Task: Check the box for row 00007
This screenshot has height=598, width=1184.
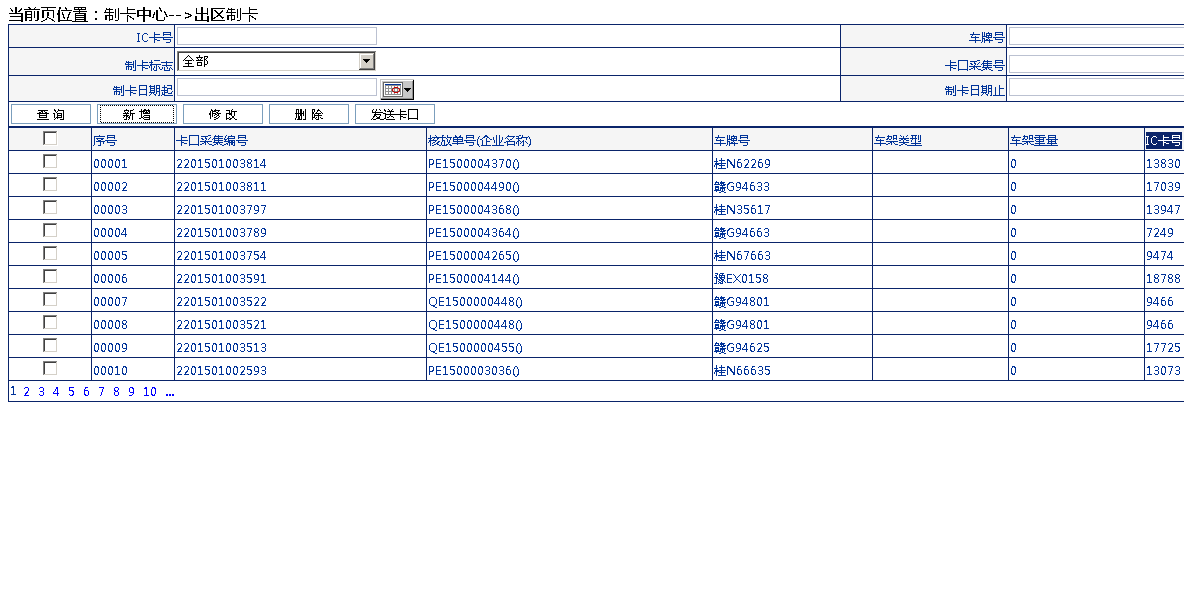Action: tap(50, 299)
